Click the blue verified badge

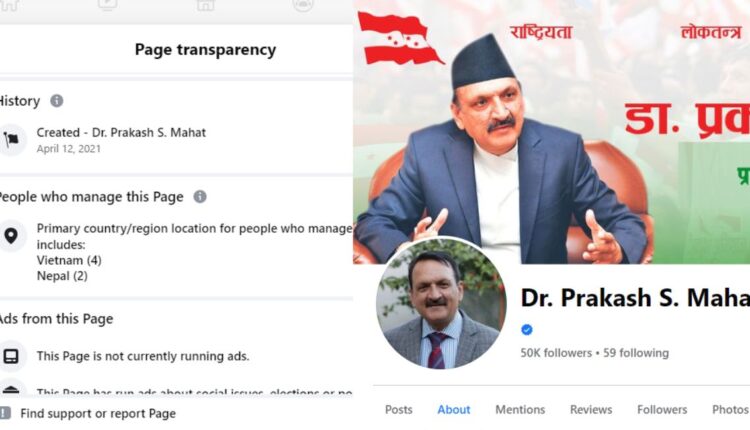tap(527, 330)
